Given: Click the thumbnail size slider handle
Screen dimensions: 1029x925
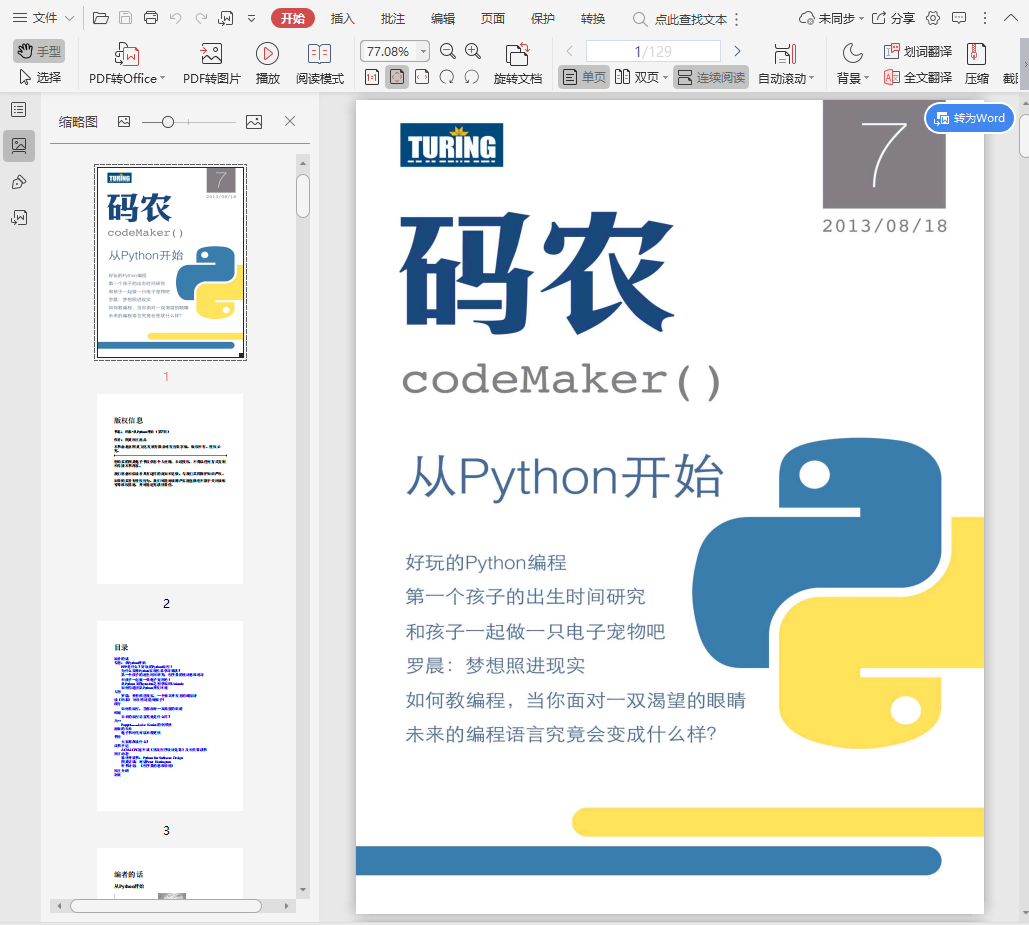Looking at the screenshot, I should click(x=167, y=122).
